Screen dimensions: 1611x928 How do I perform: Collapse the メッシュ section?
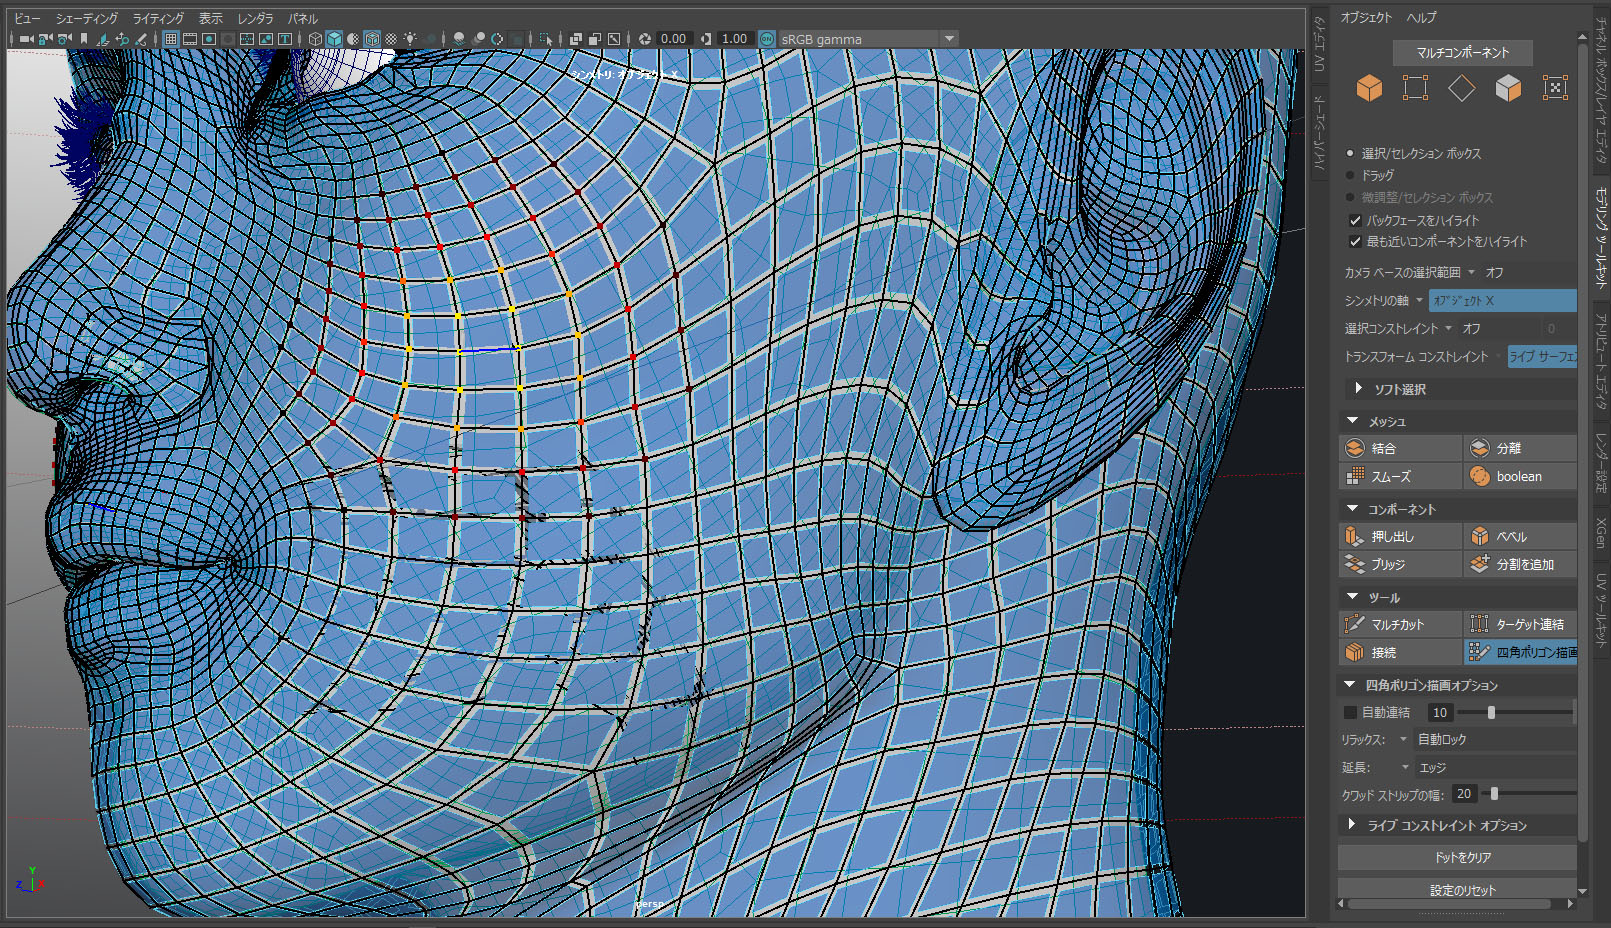coord(1353,421)
